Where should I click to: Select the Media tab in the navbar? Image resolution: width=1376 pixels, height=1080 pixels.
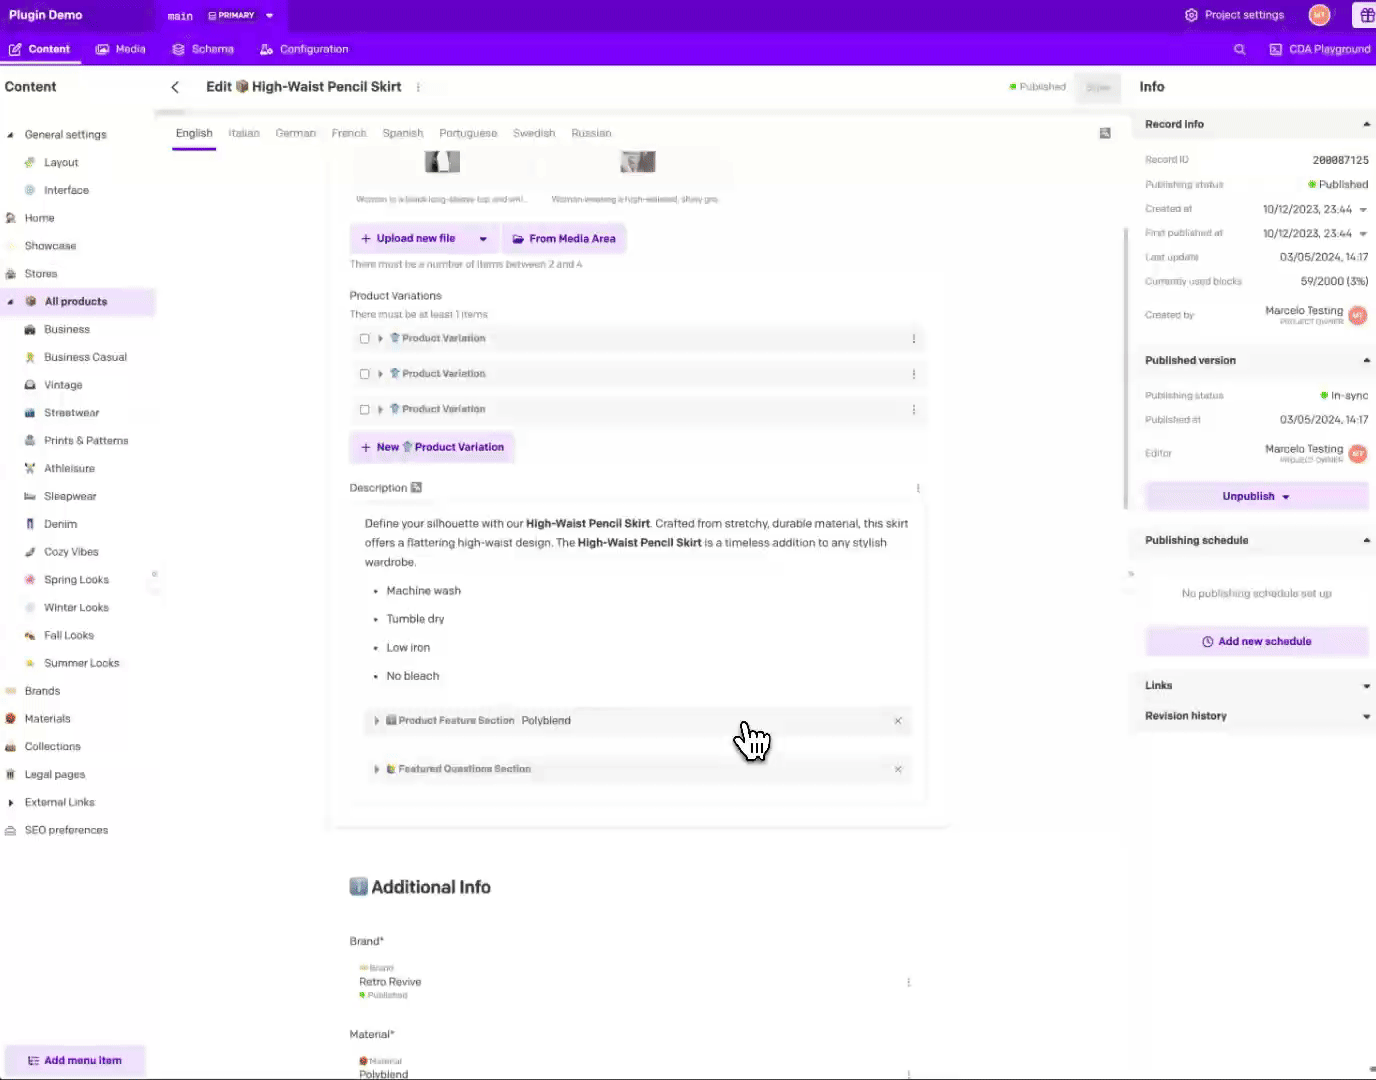click(x=120, y=49)
